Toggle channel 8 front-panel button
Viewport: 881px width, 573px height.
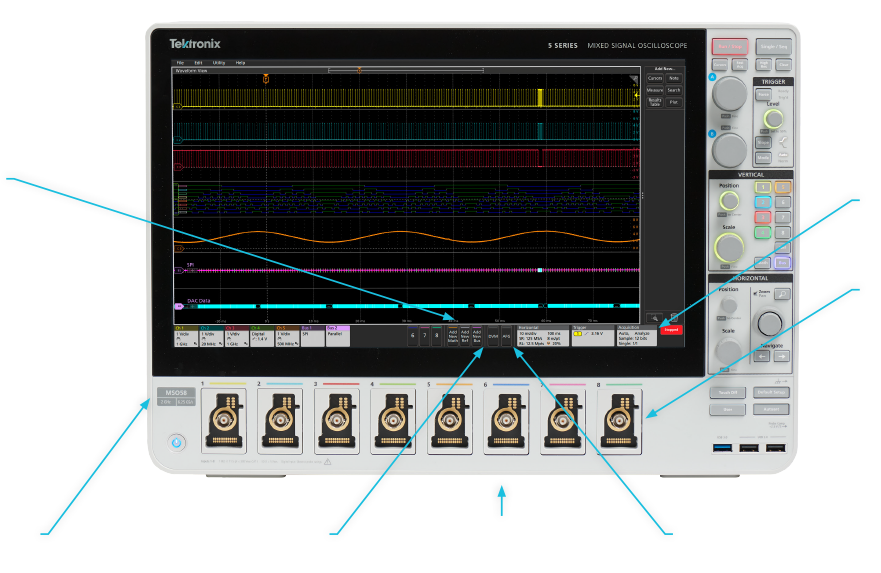point(783,233)
